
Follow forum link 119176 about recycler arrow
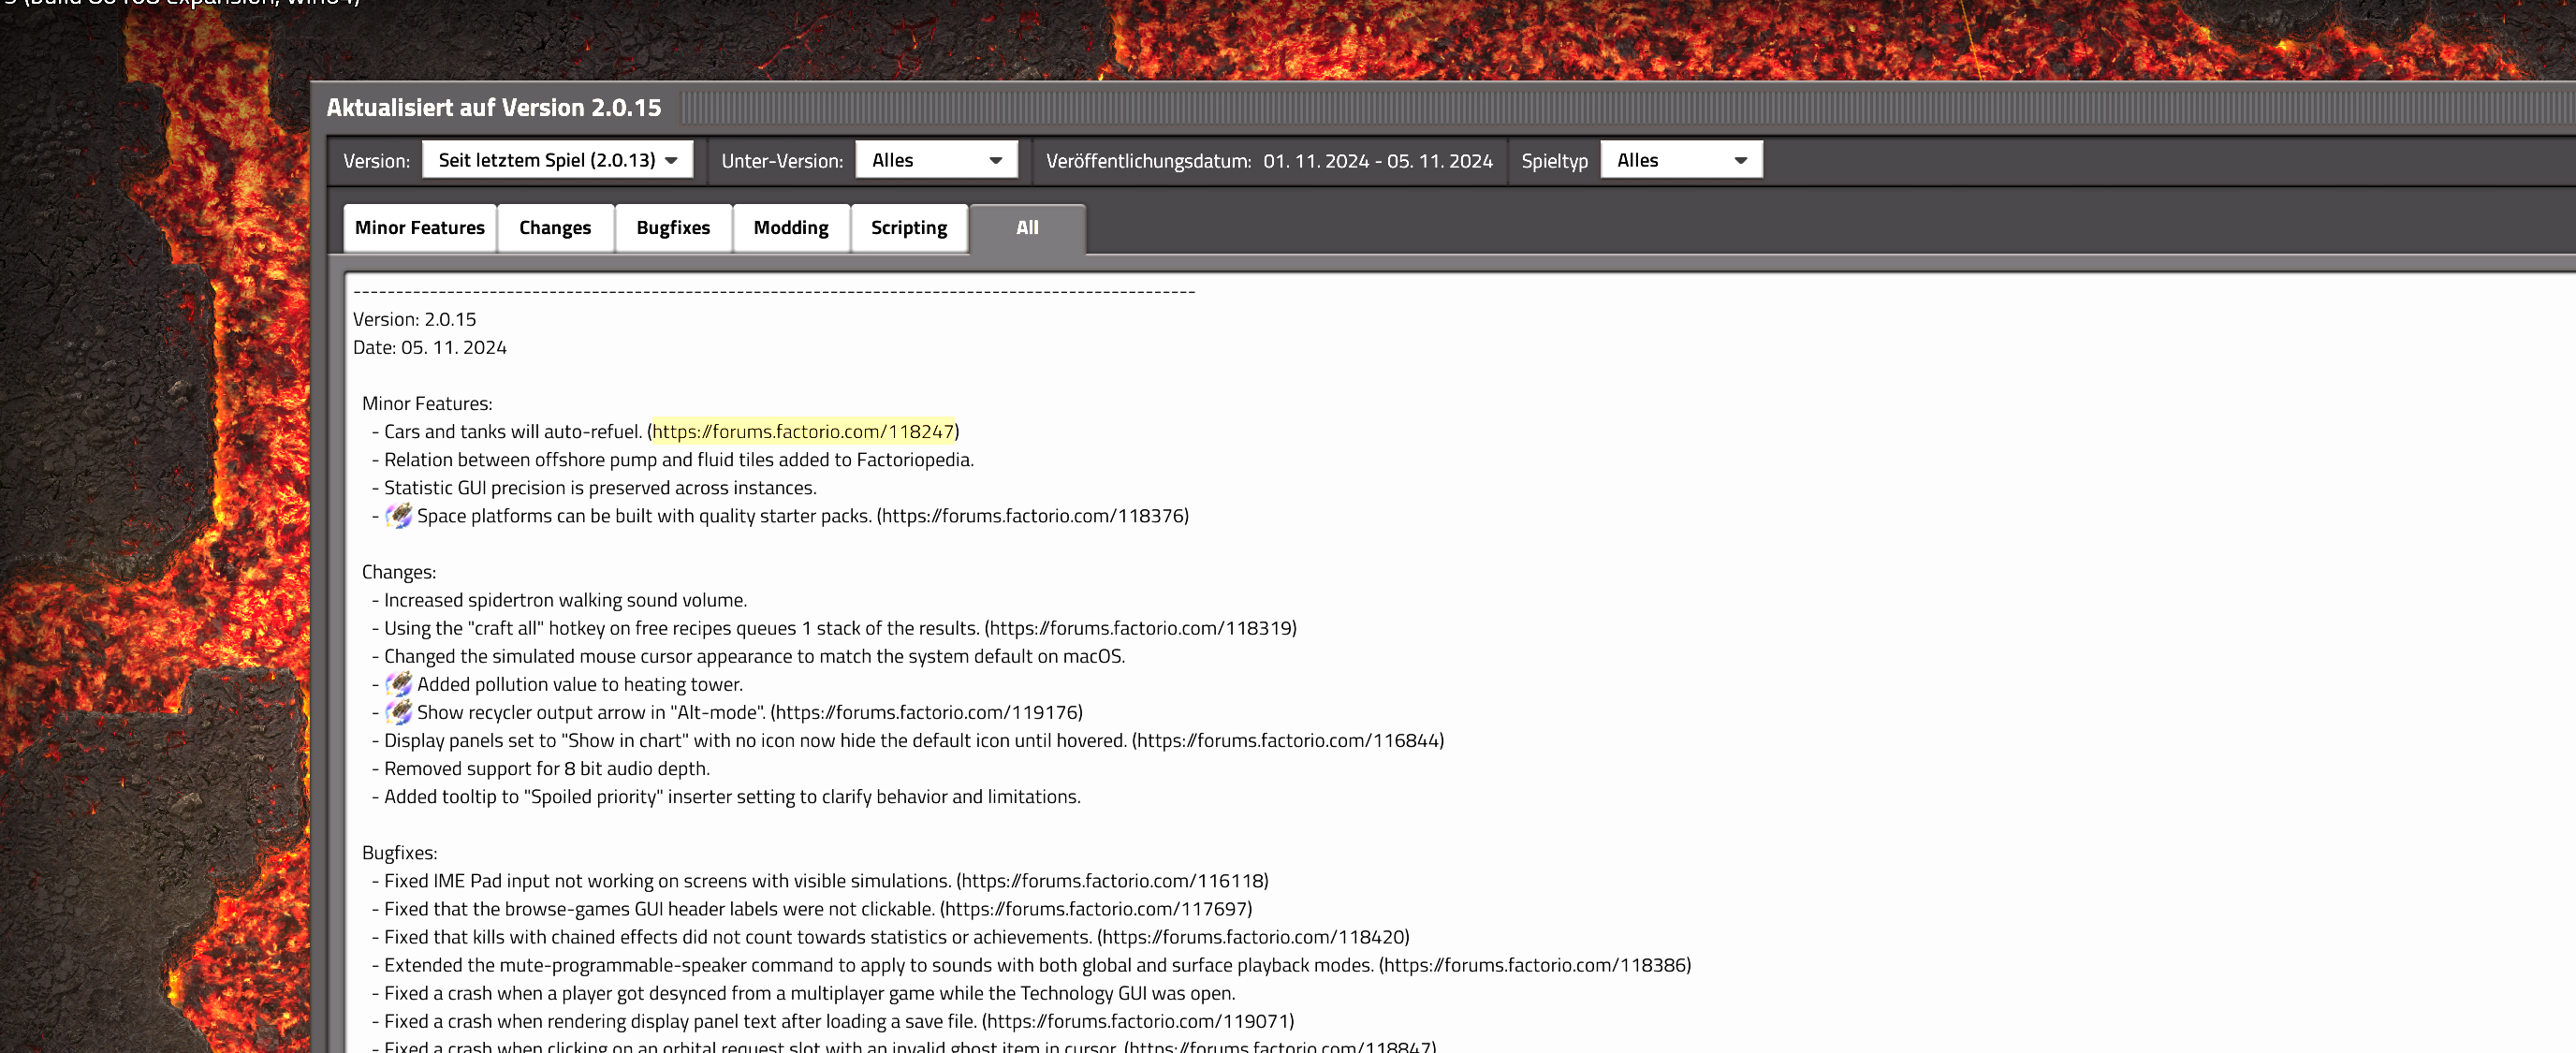tap(927, 712)
